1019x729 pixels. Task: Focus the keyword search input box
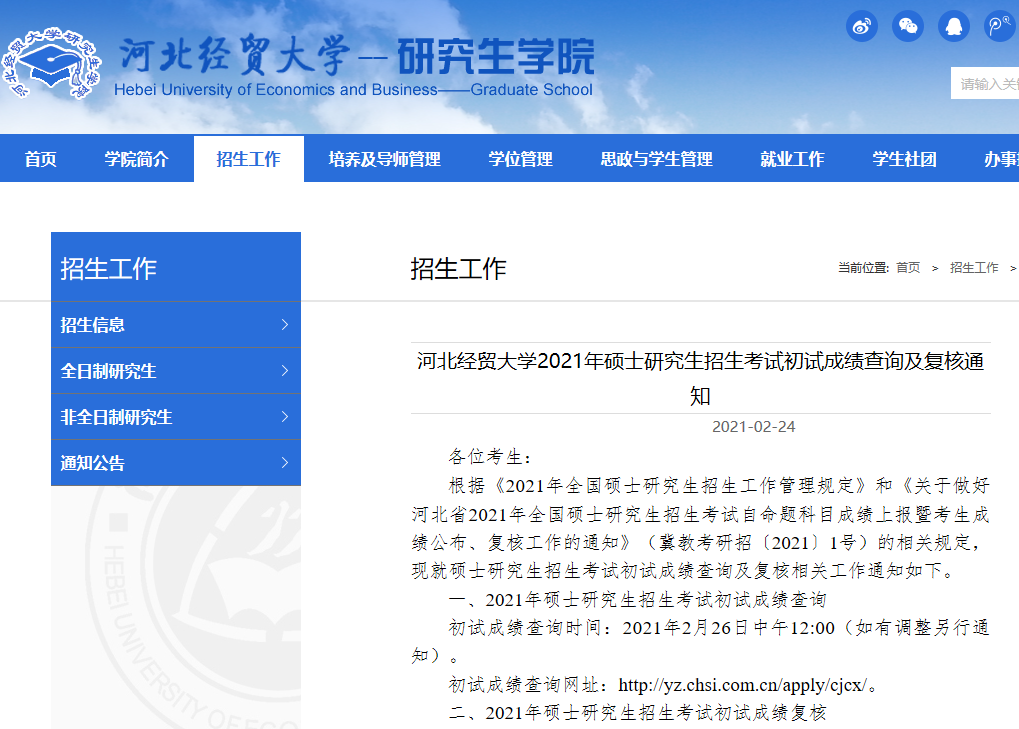point(985,84)
